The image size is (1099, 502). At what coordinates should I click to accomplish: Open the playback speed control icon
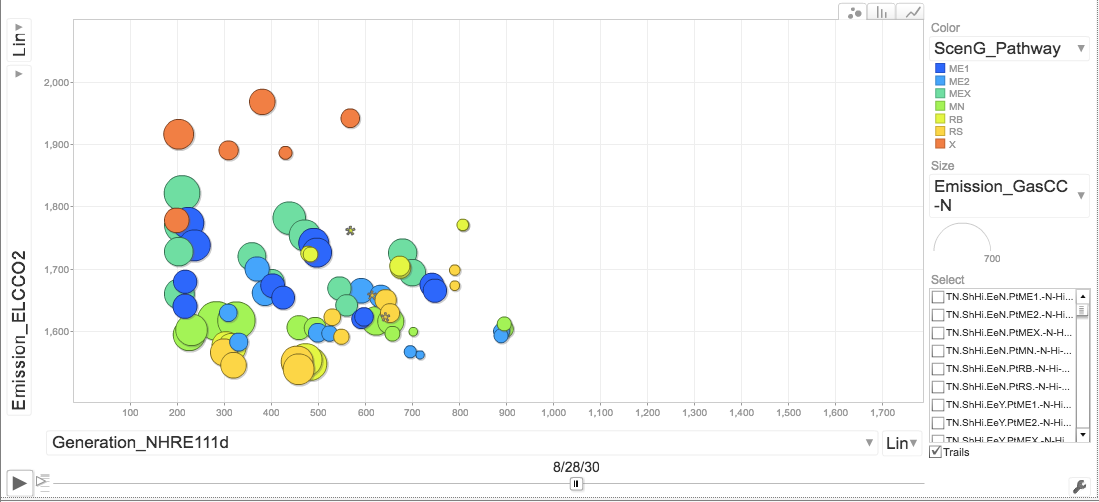(x=42, y=482)
